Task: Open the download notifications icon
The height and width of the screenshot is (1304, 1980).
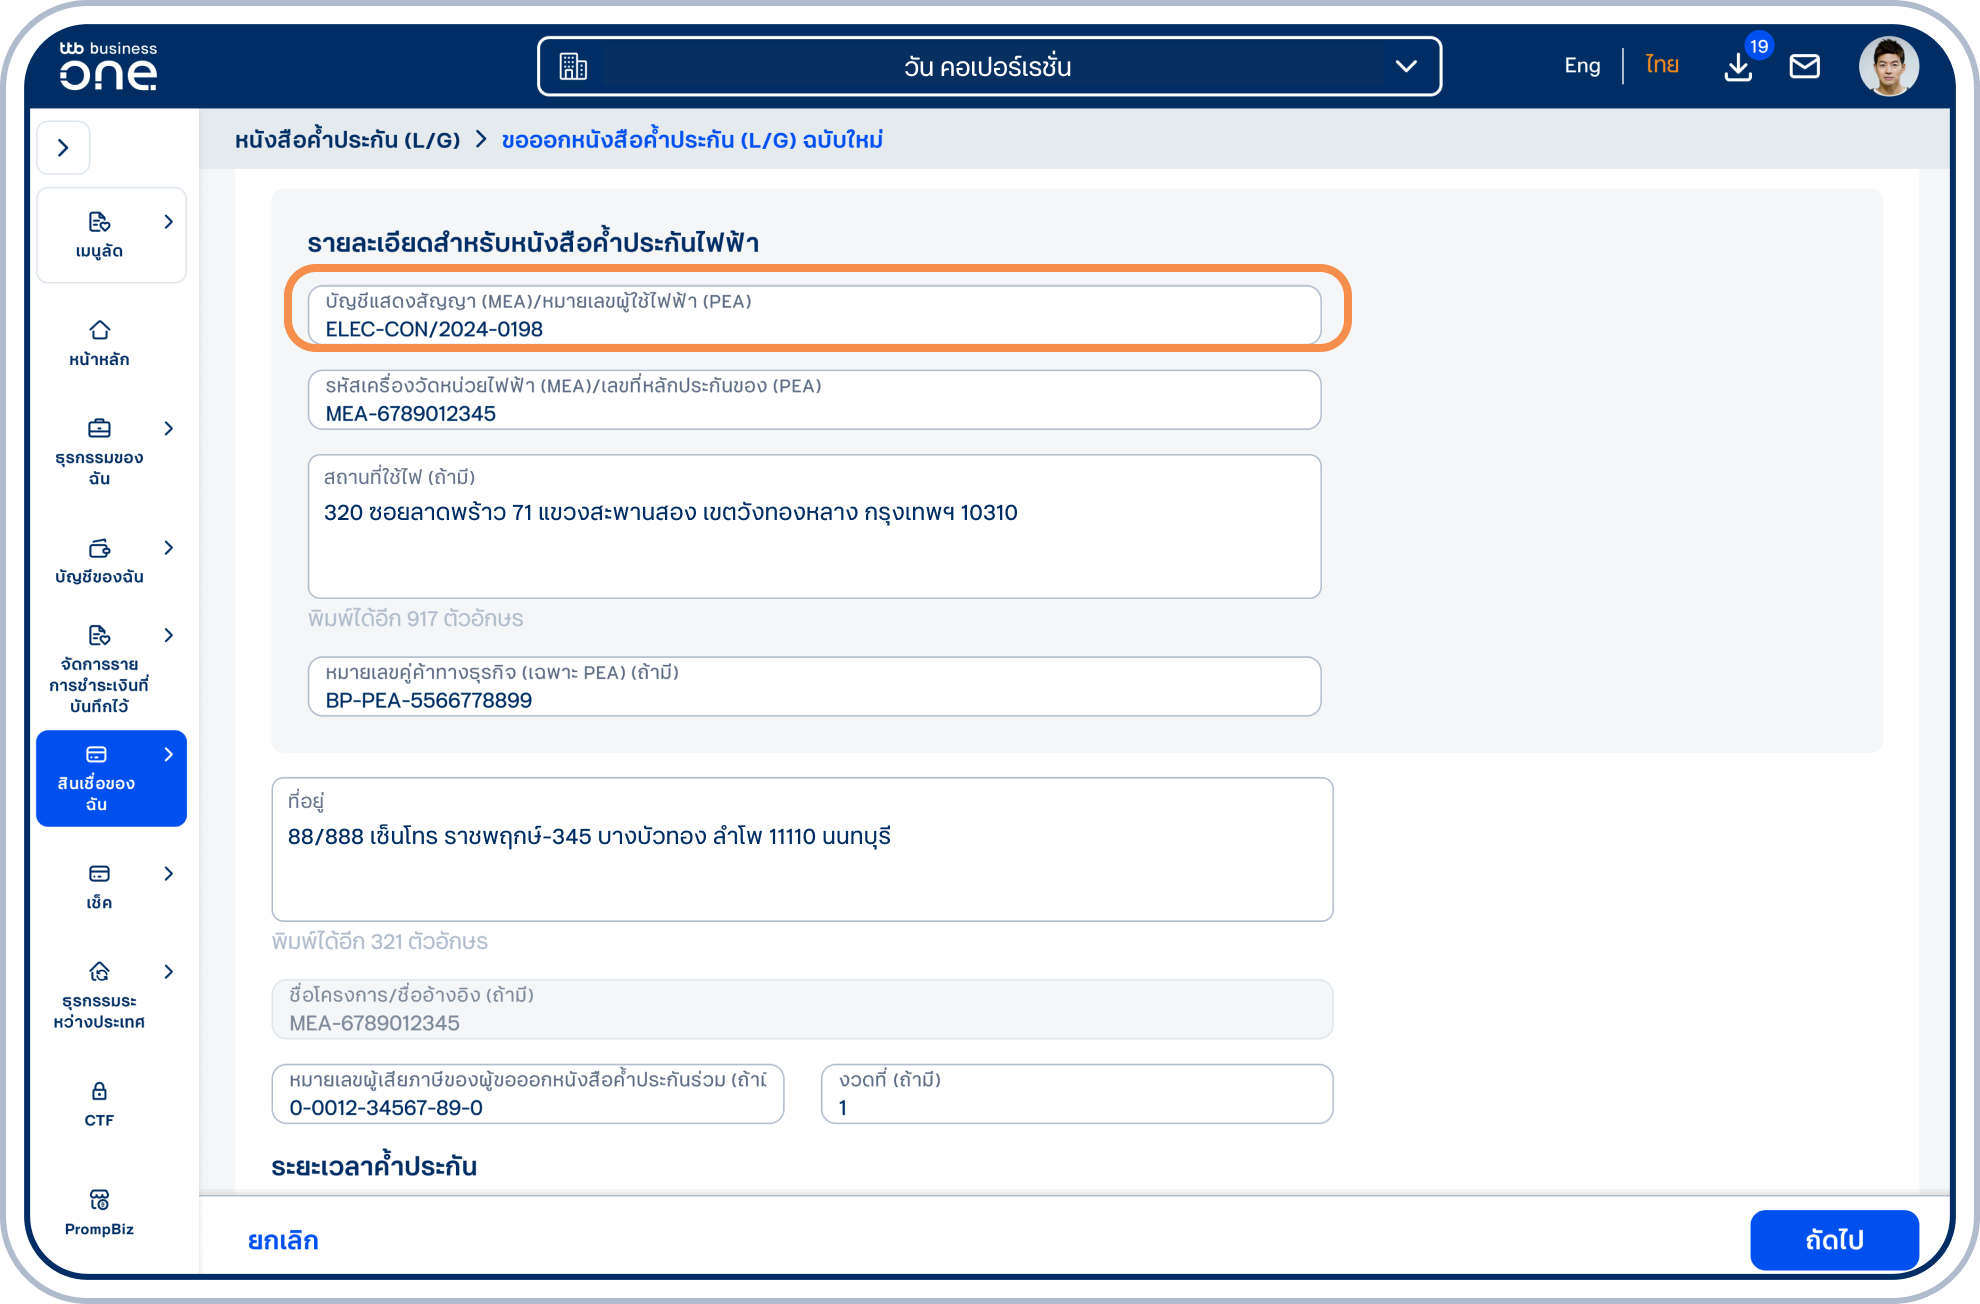Action: click(1738, 67)
